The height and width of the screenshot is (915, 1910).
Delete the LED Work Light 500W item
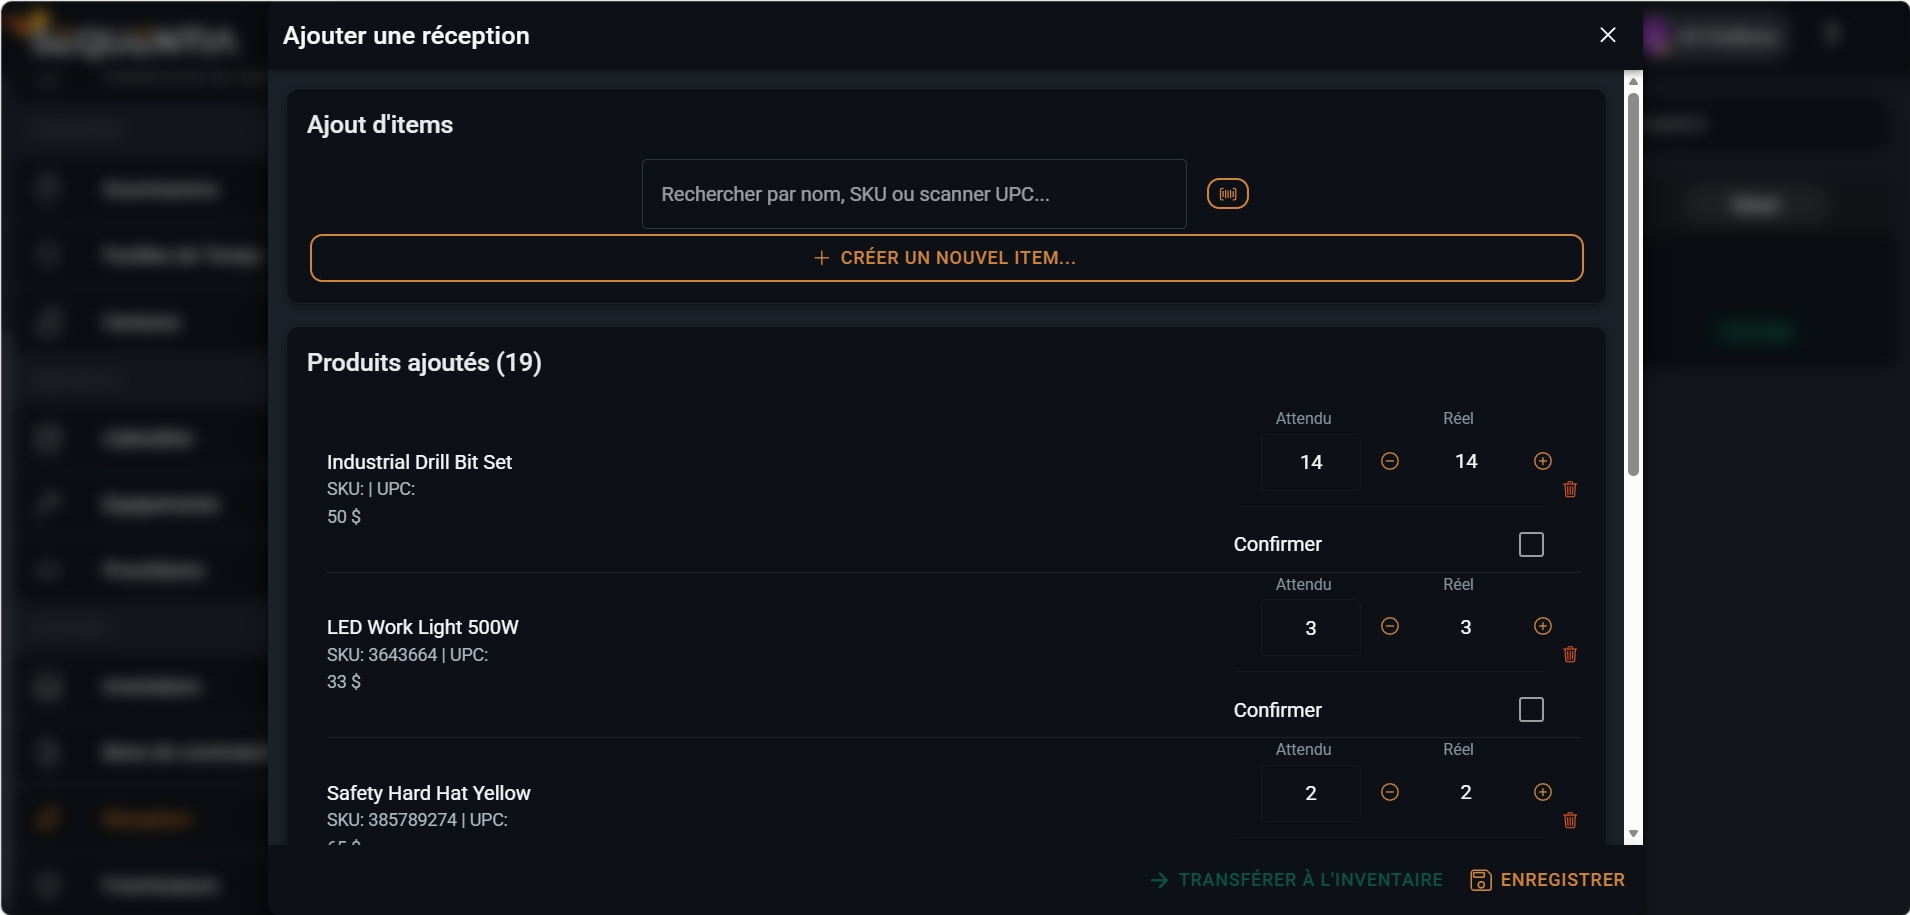(1570, 654)
